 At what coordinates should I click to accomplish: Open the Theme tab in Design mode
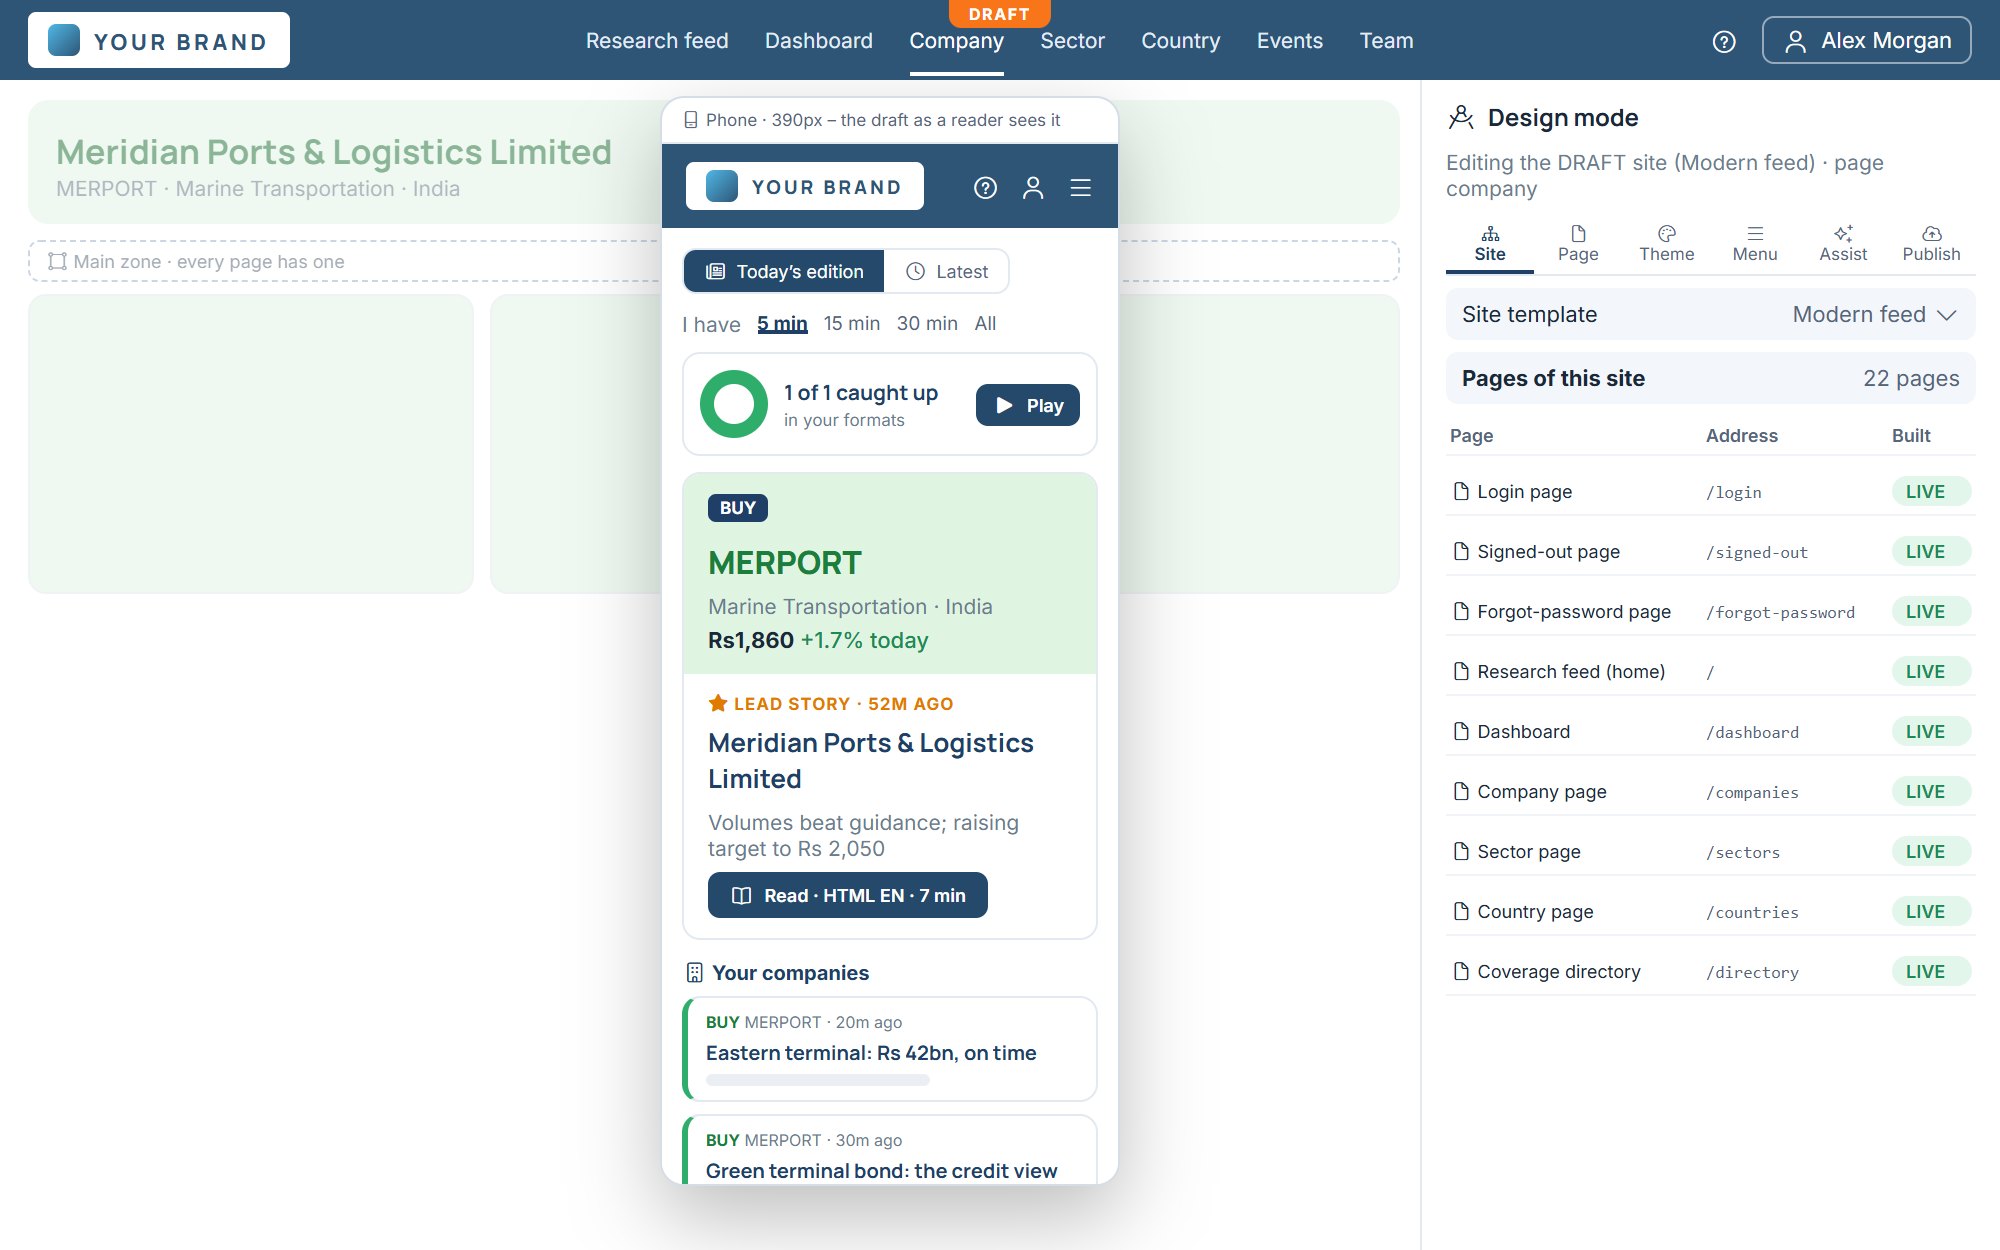tap(1666, 245)
